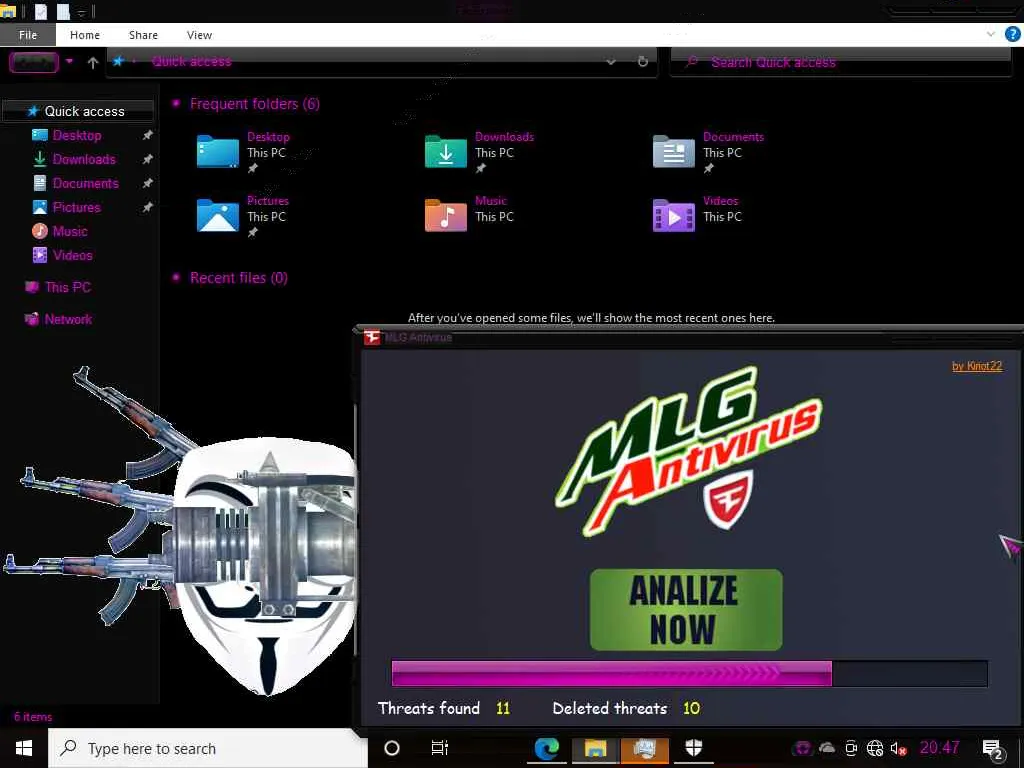1024x768 pixels.
Task: Switch to the View ribbon tab
Action: (199, 35)
